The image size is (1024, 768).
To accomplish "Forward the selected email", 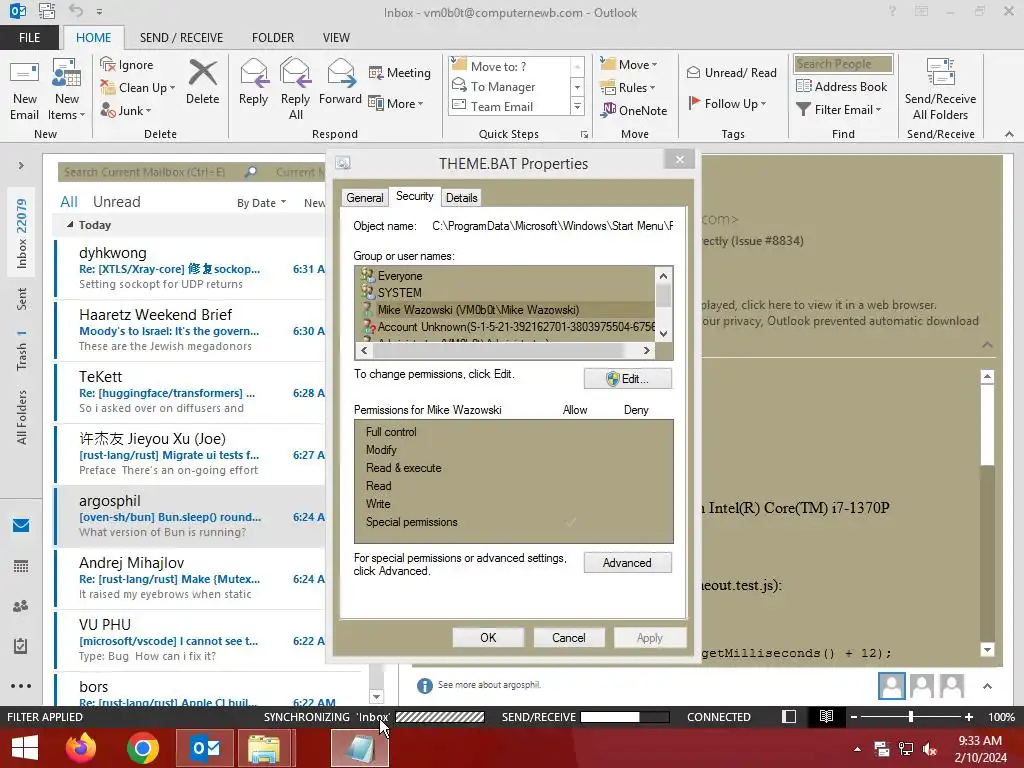I will click(340, 82).
